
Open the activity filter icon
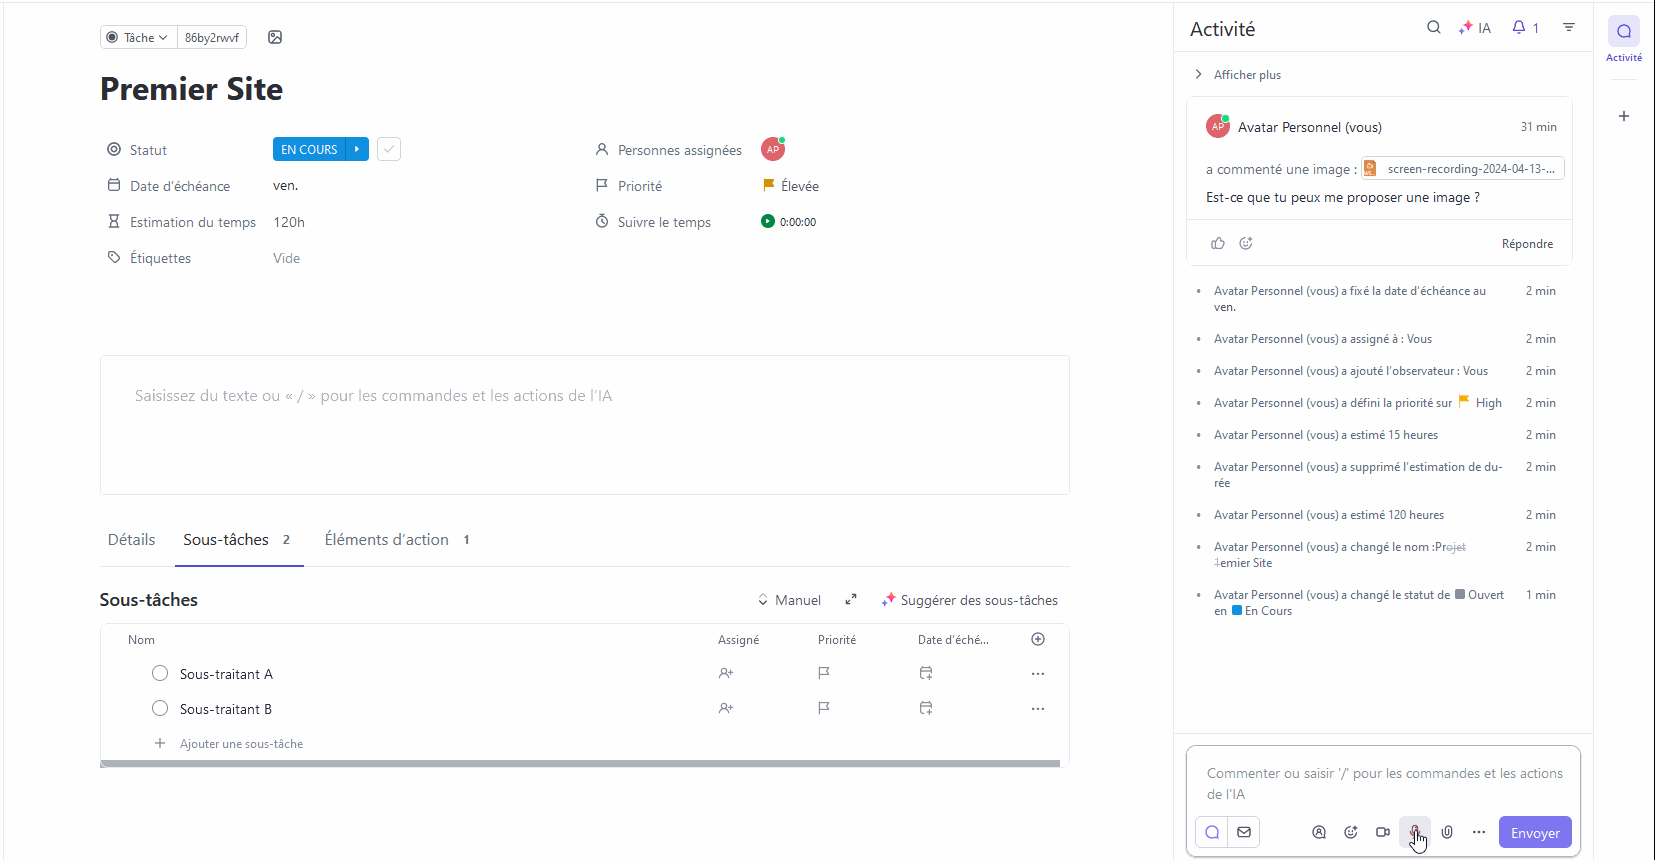(x=1569, y=27)
